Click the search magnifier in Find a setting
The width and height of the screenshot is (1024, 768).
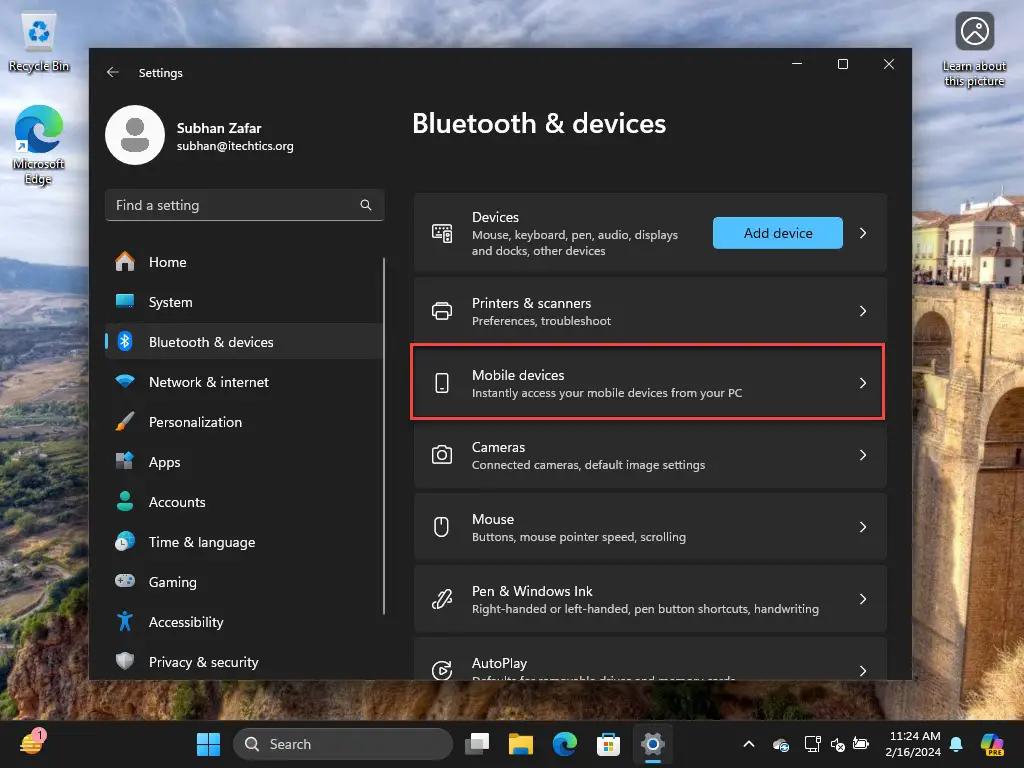pyautogui.click(x=366, y=205)
